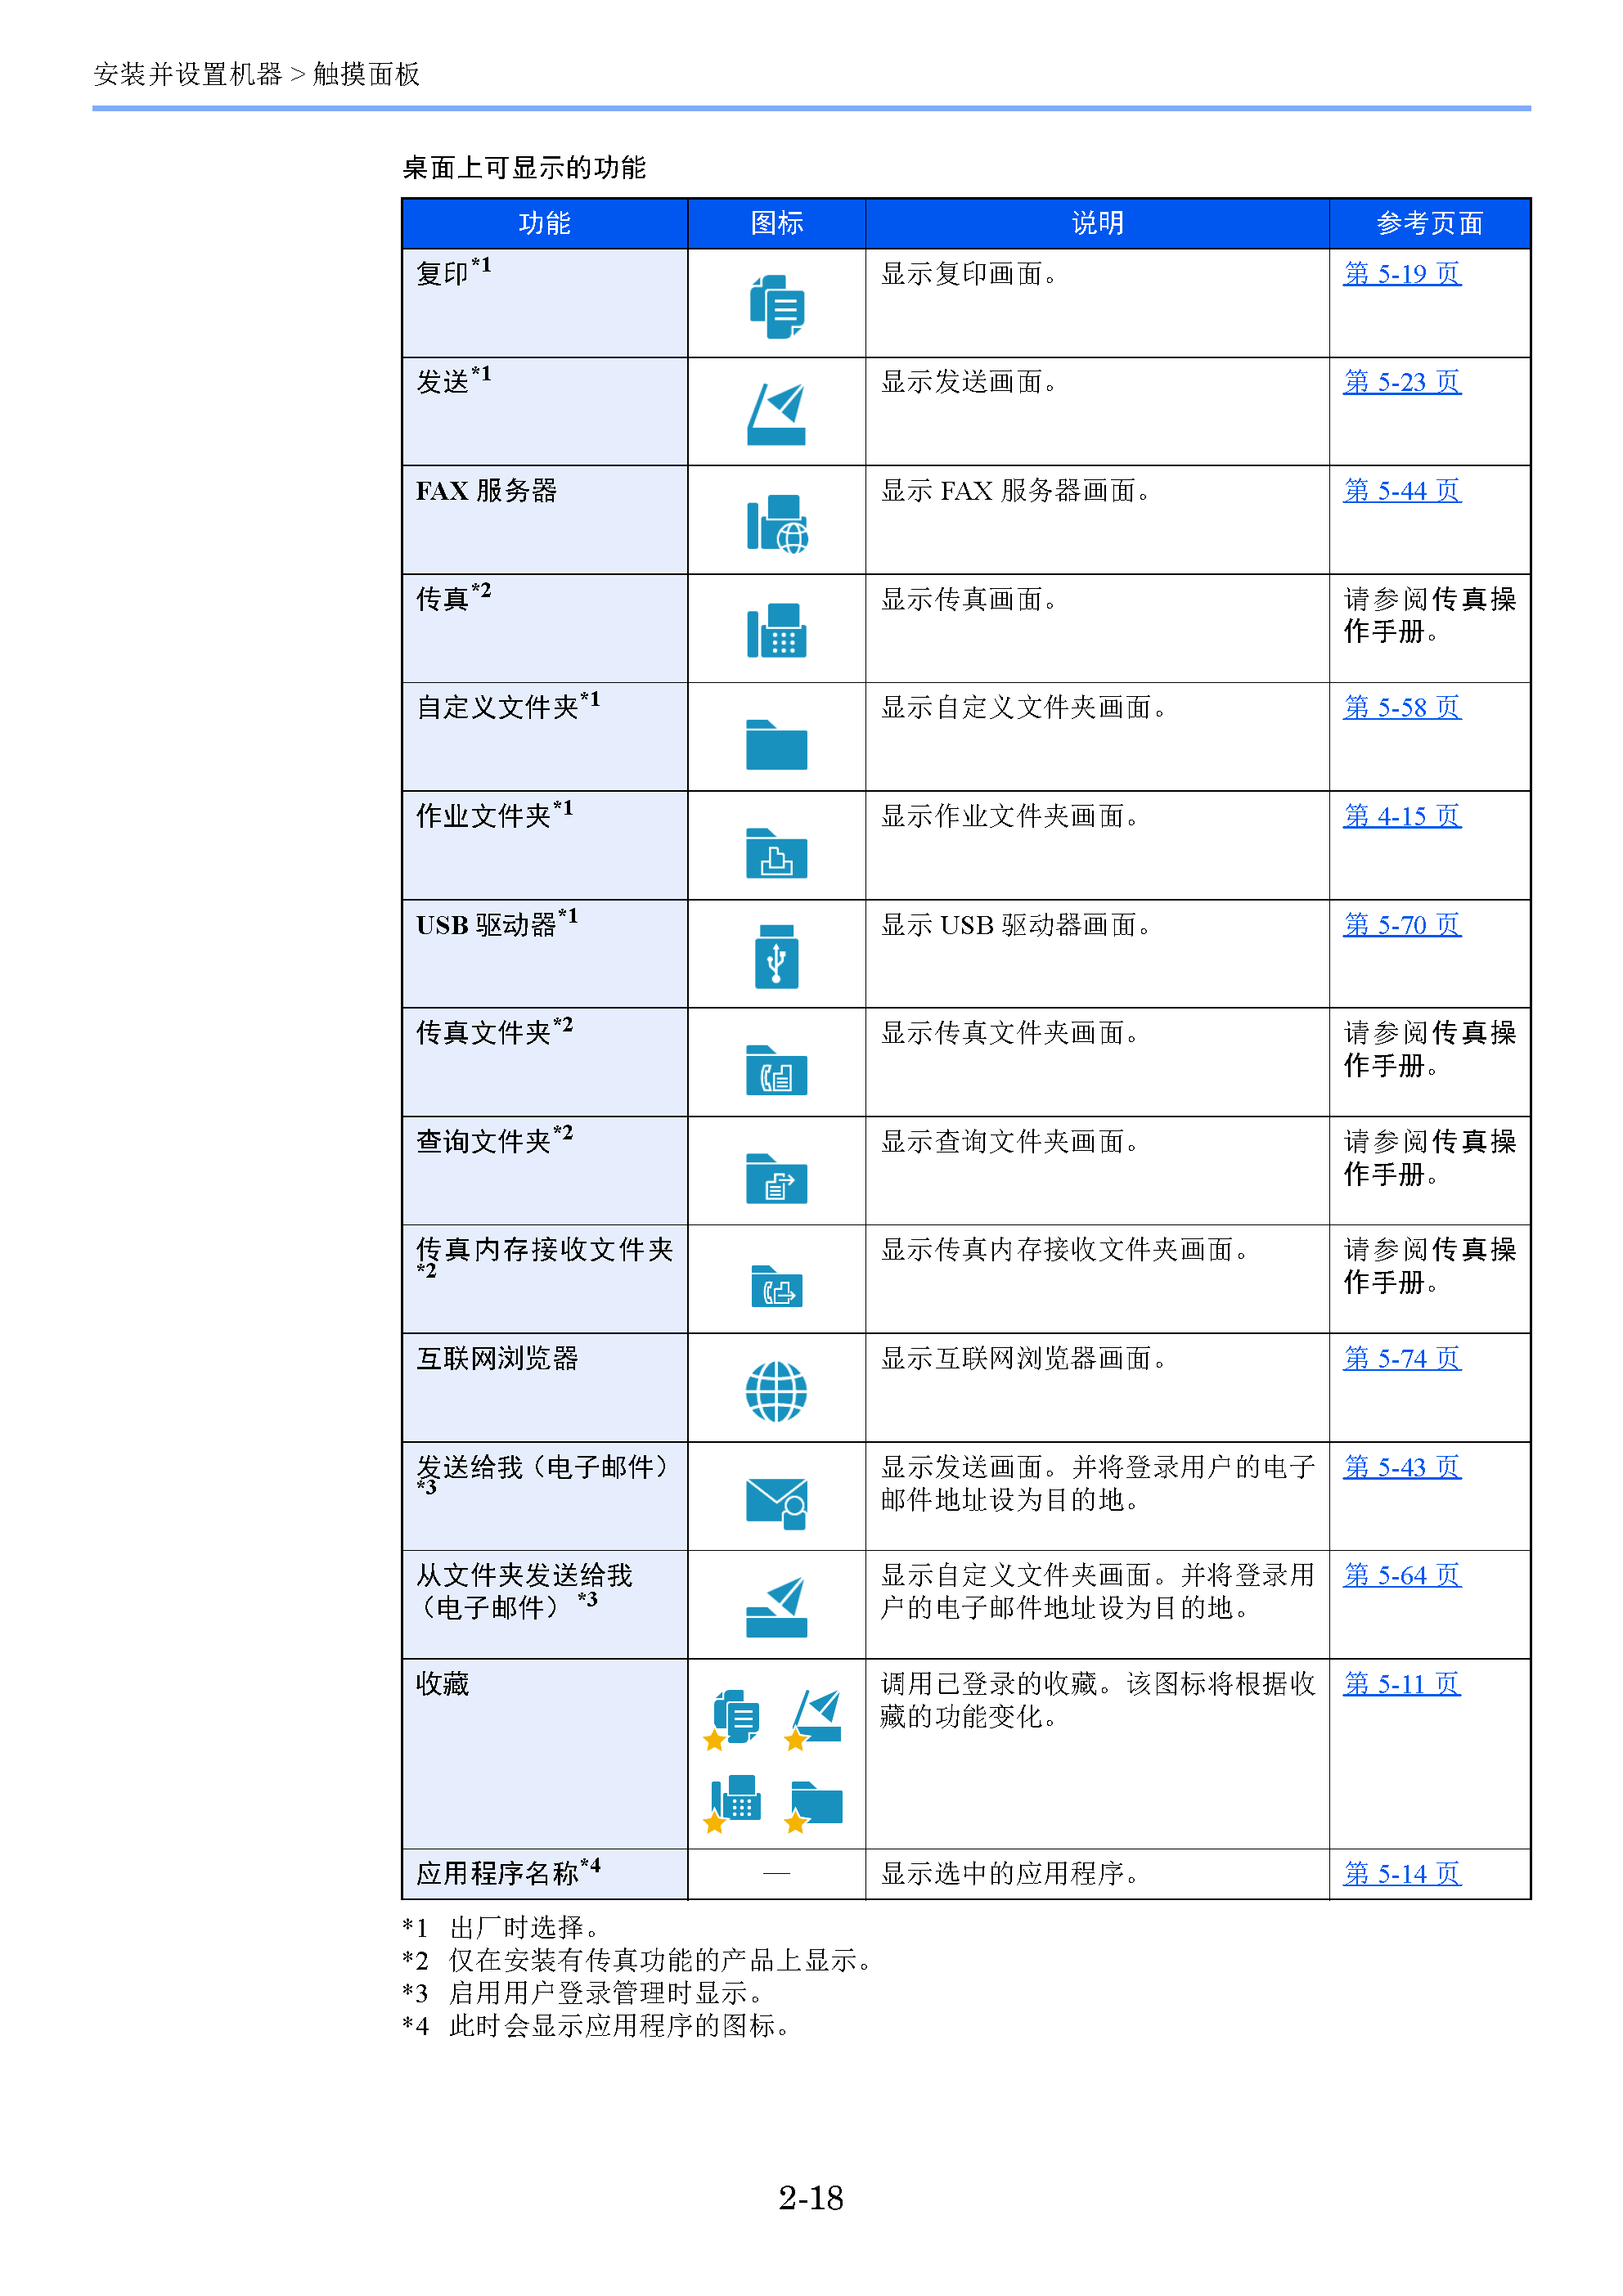Select the 复印 function cell
This screenshot has width=1623, height=2296.
(545, 303)
